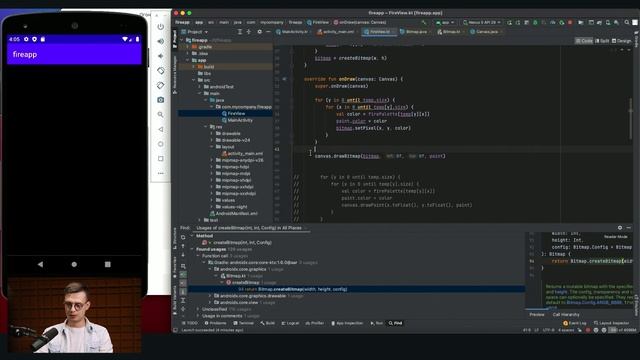Open the Logcat tool window
640x360 pixels.
pos(290,323)
